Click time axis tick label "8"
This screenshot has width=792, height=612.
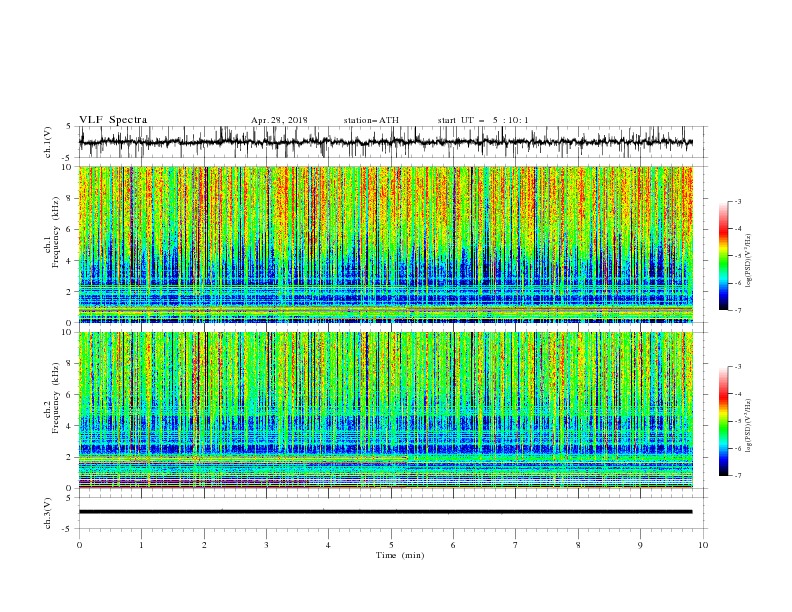click(578, 545)
